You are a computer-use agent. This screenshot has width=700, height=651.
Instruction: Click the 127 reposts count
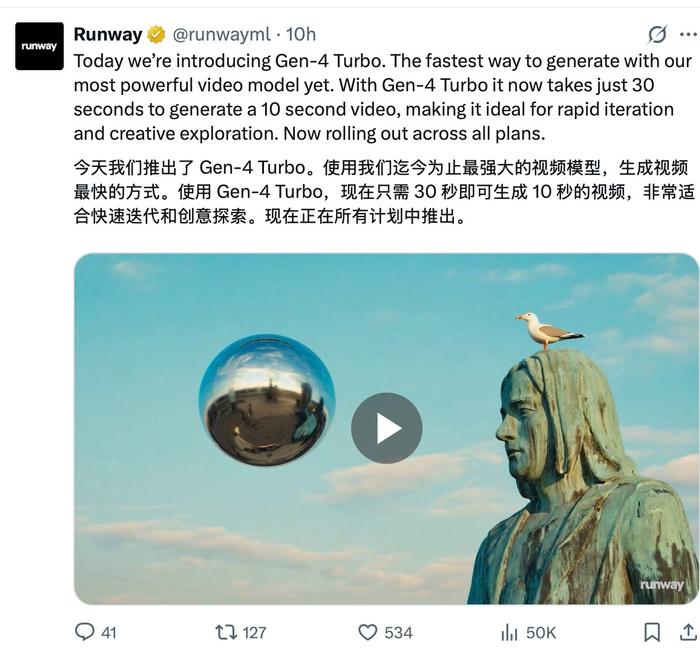[254, 633]
